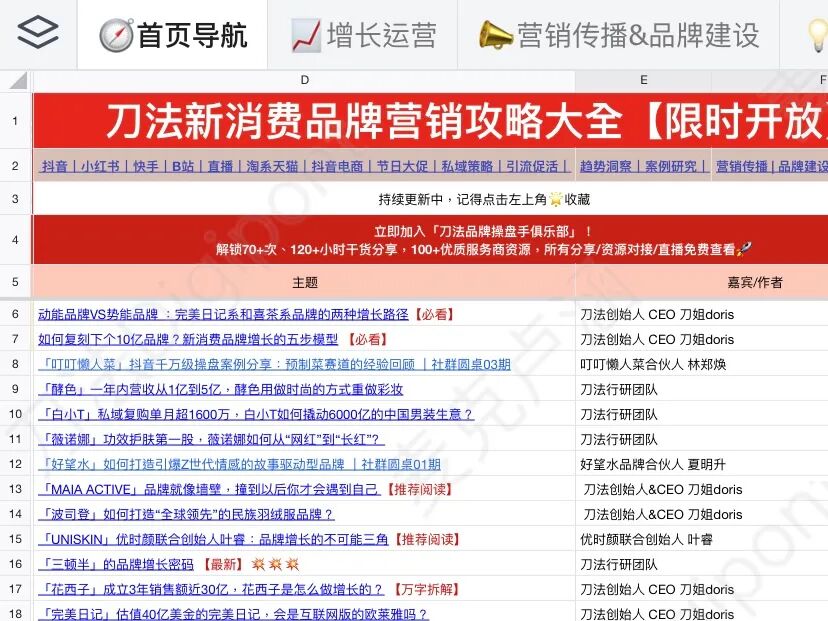Open the 抖音 link in navigation row

55,166
